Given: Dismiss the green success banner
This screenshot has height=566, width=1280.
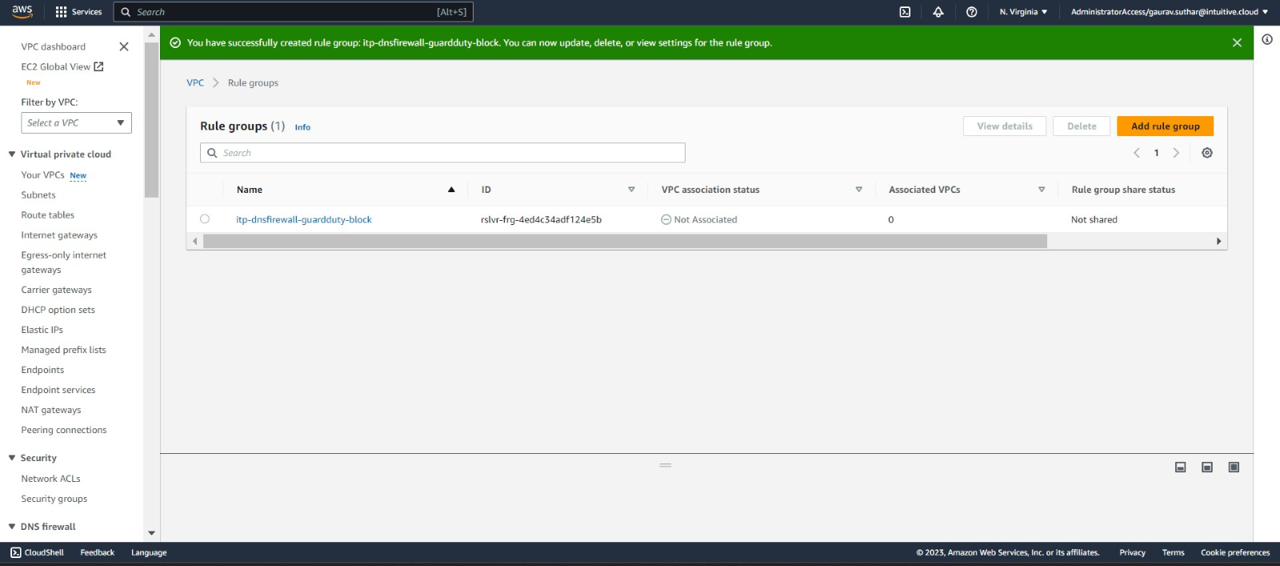Looking at the screenshot, I should (x=1237, y=43).
